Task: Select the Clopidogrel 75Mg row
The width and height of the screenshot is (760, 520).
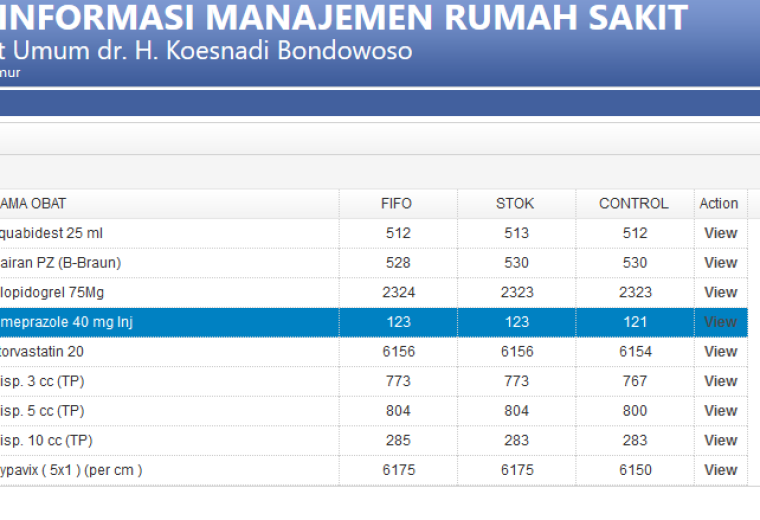Action: (x=373, y=292)
